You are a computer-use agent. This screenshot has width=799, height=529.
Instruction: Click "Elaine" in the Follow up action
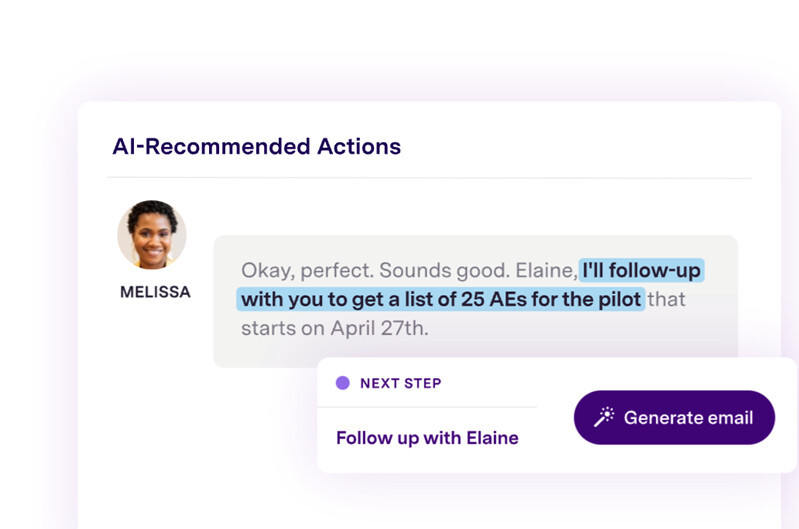click(x=489, y=438)
